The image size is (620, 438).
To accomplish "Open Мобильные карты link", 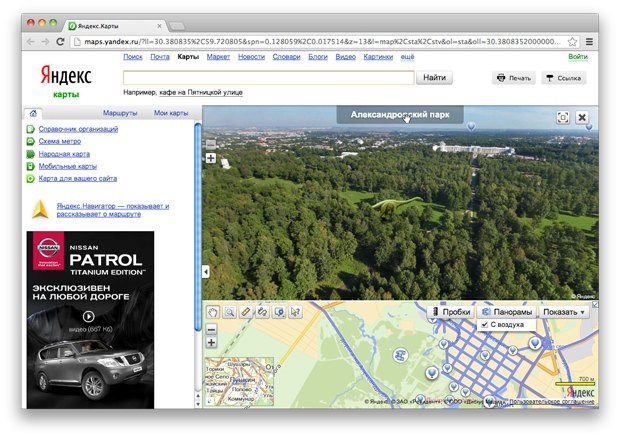I will [68, 166].
